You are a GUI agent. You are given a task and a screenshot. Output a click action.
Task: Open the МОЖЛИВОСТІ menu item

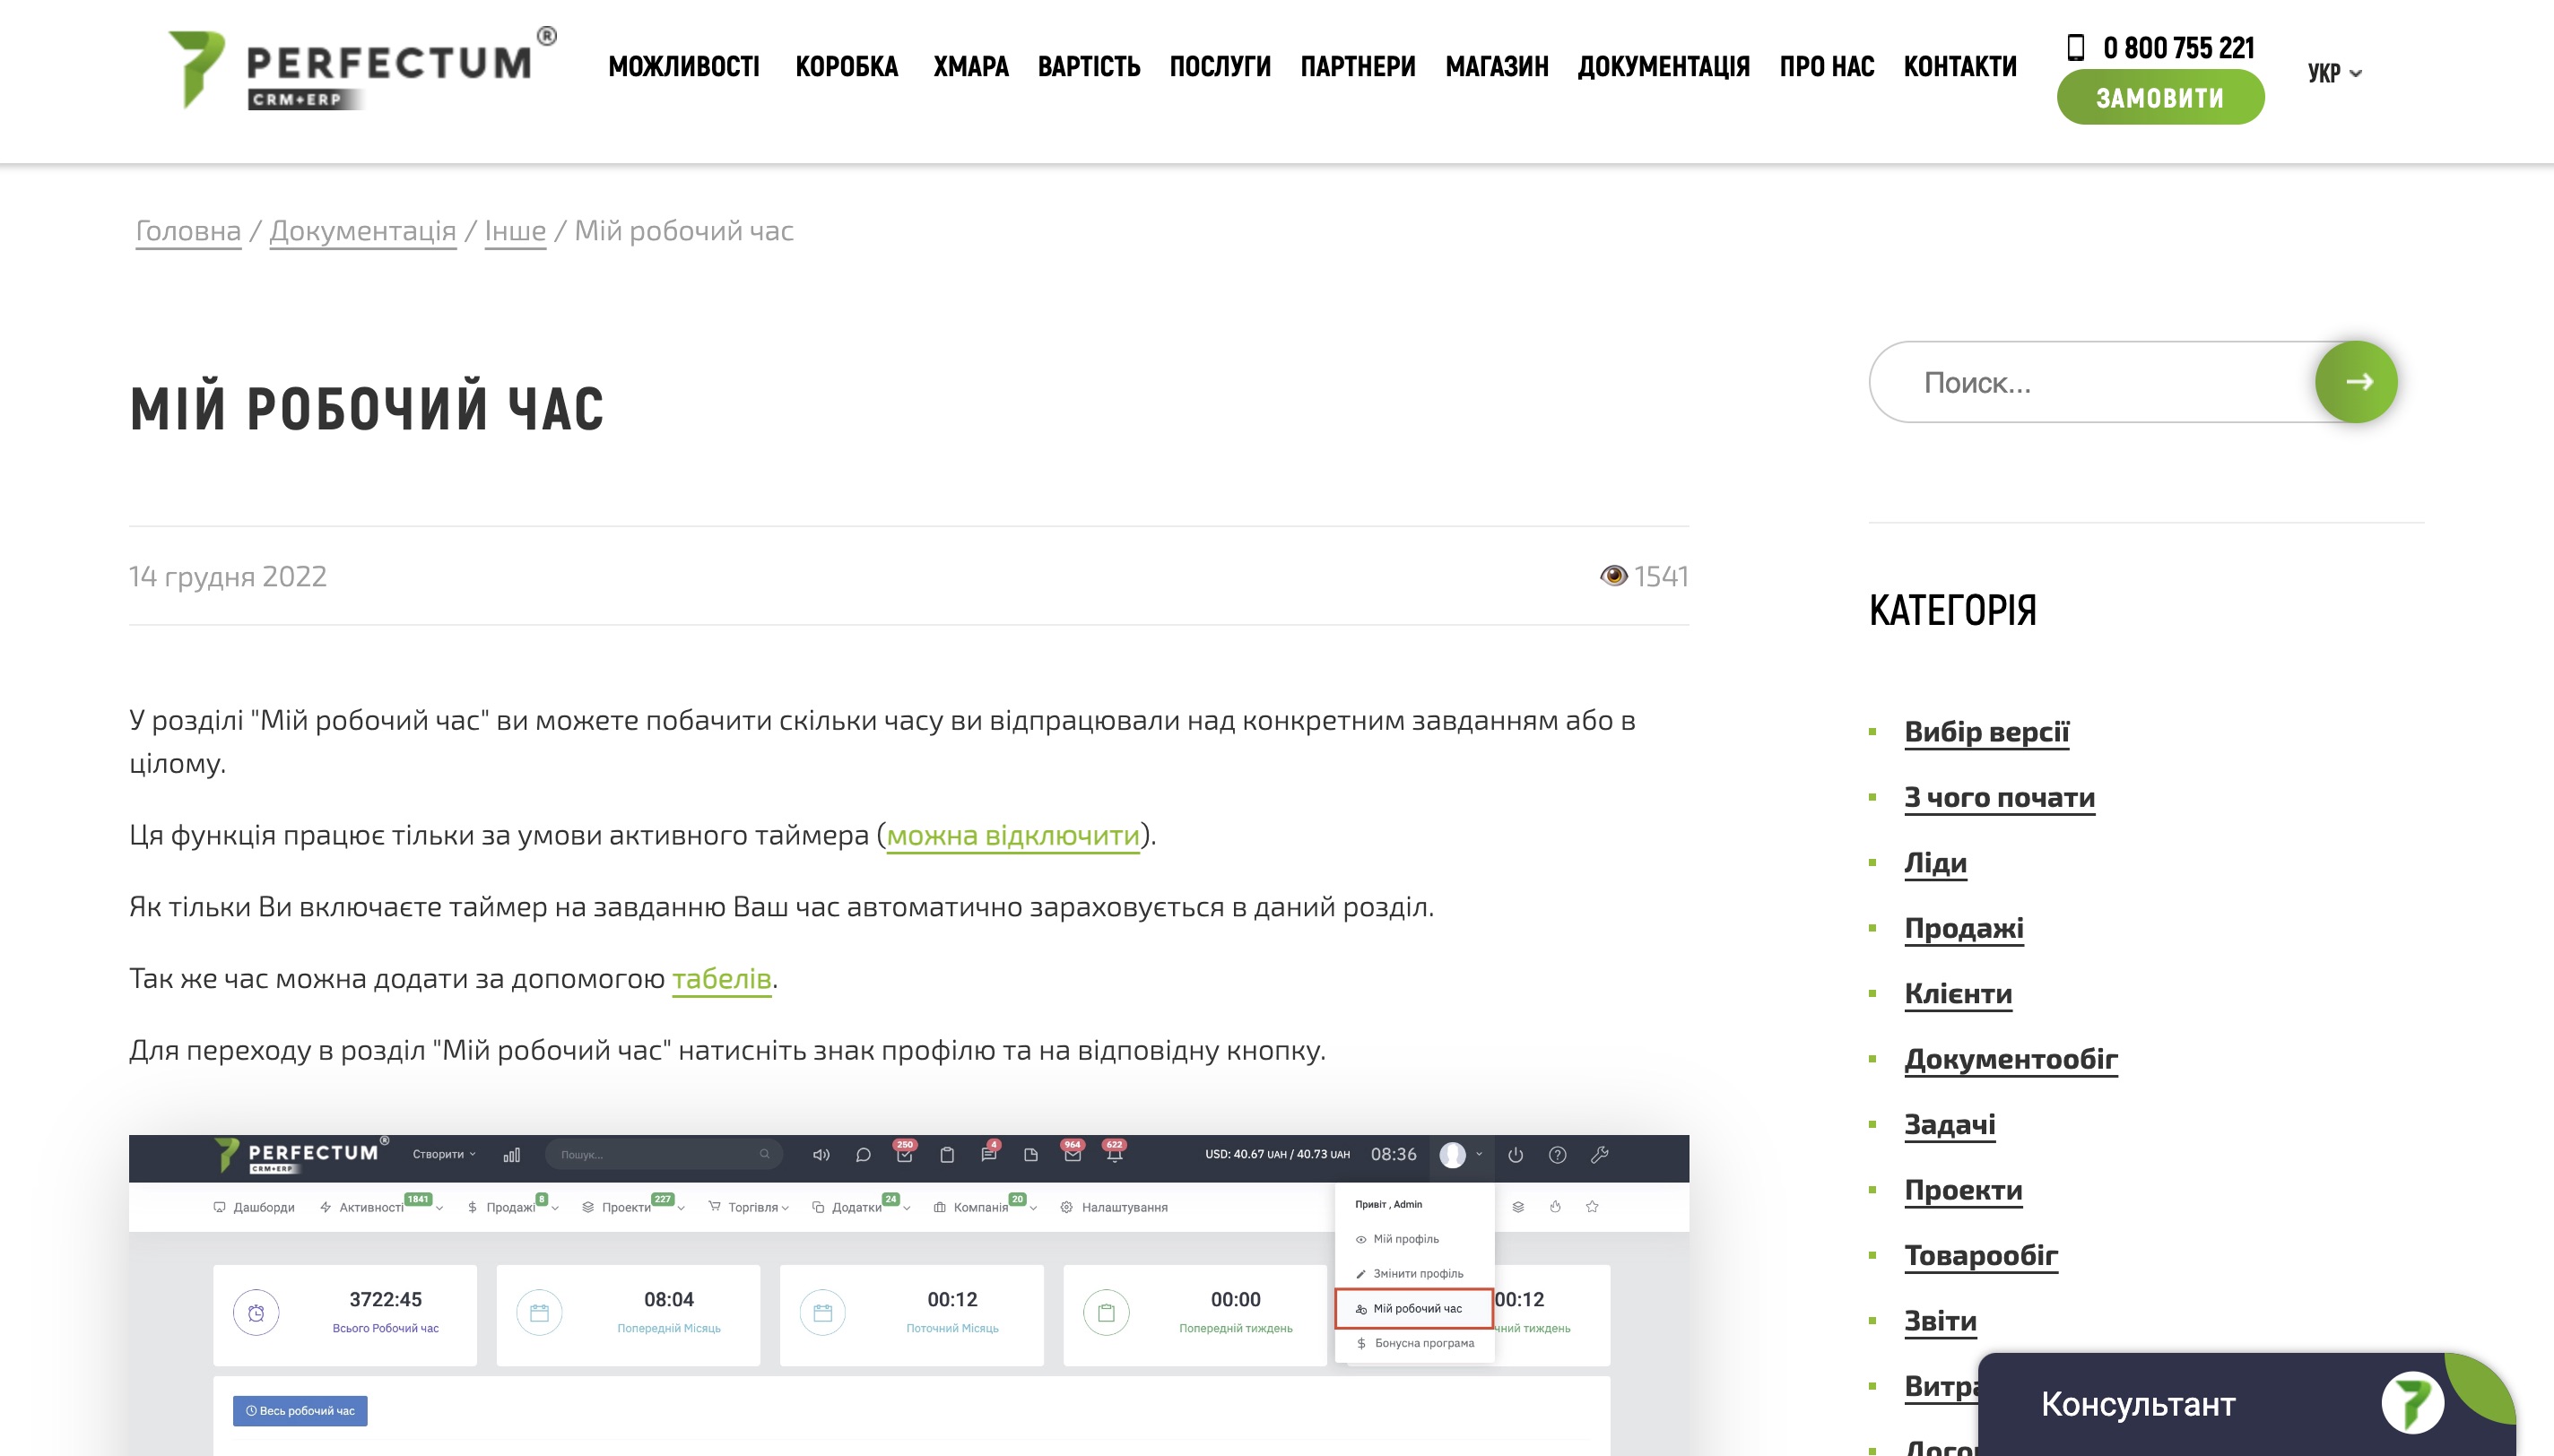684,67
